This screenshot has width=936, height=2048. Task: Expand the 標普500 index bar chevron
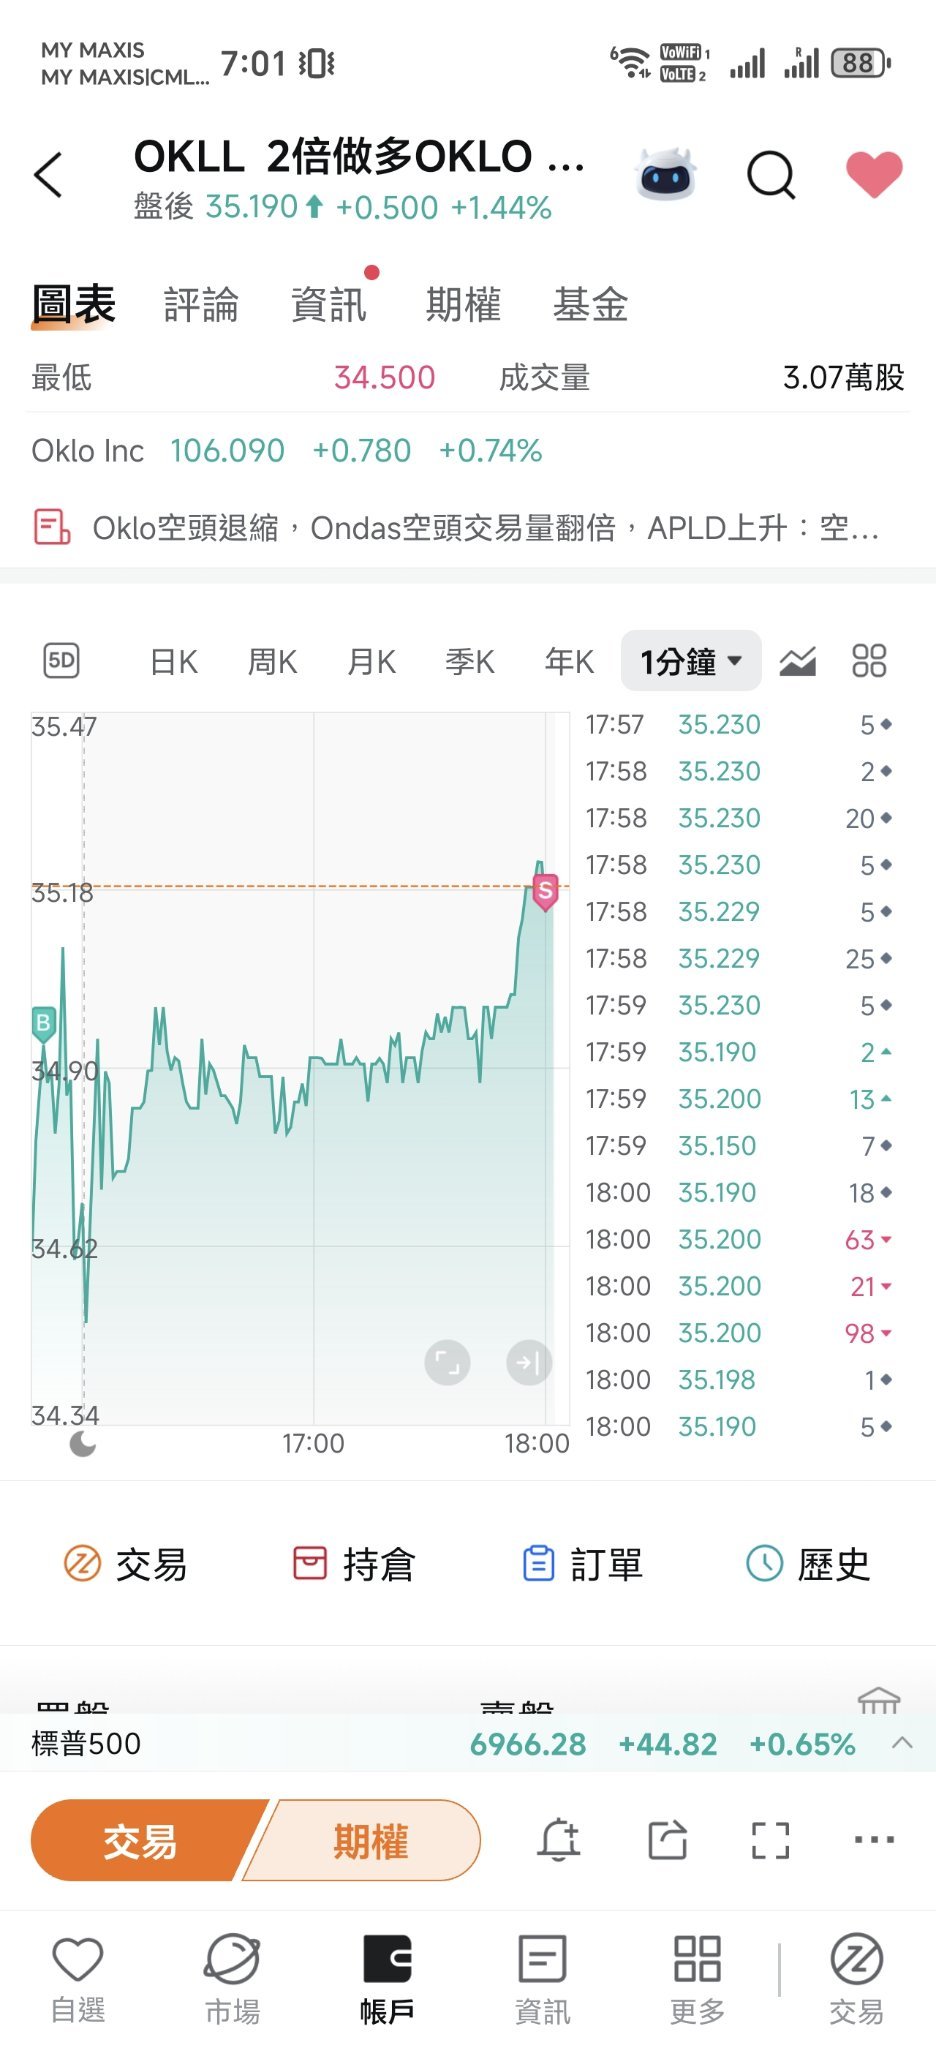click(x=902, y=1743)
